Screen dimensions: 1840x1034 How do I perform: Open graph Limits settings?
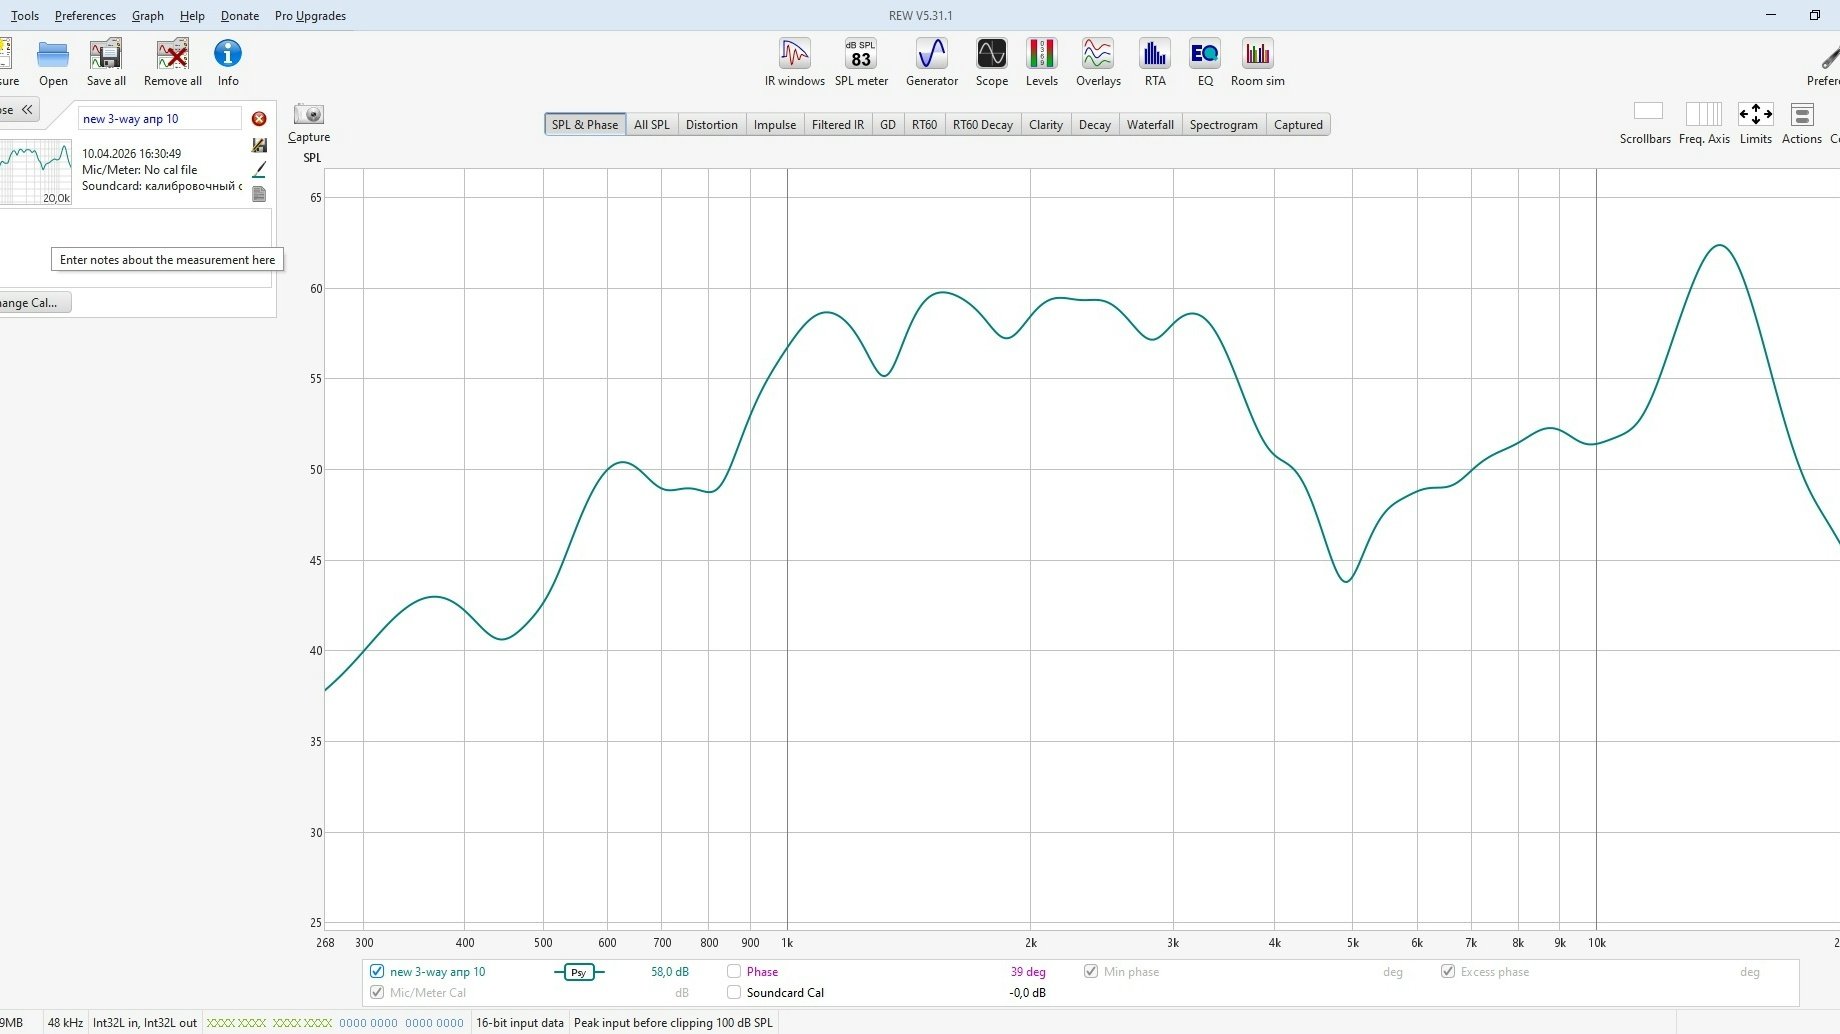click(x=1756, y=124)
